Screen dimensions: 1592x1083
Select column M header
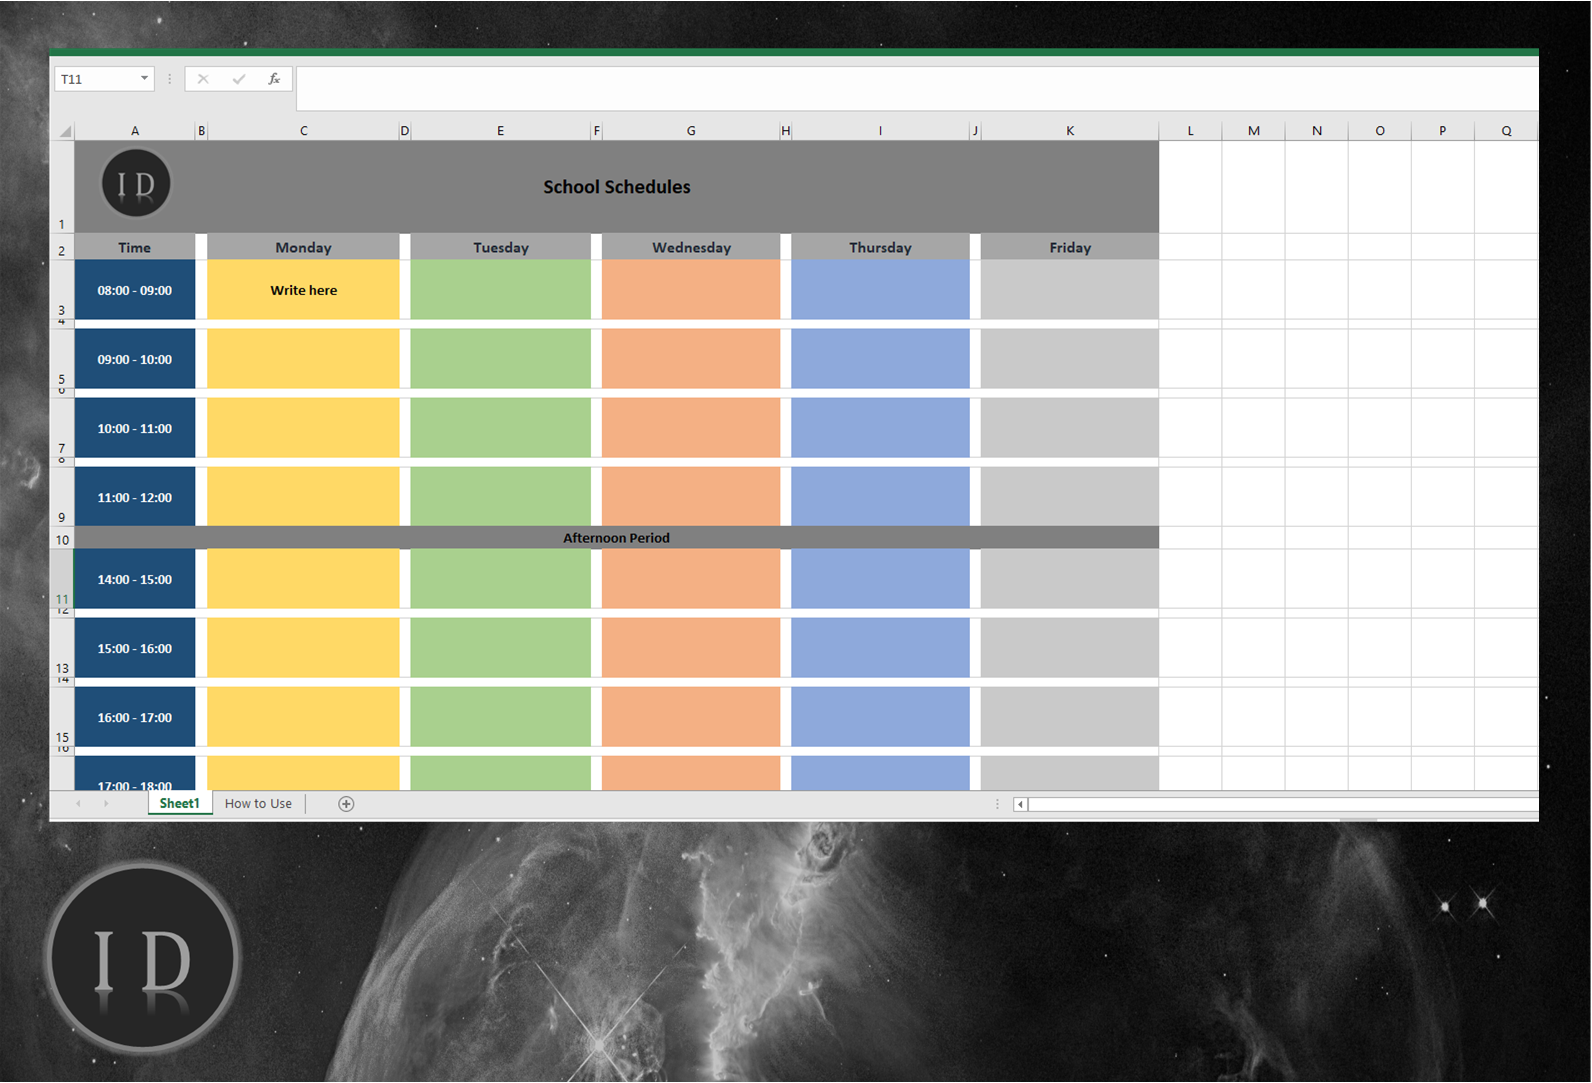pos(1254,131)
